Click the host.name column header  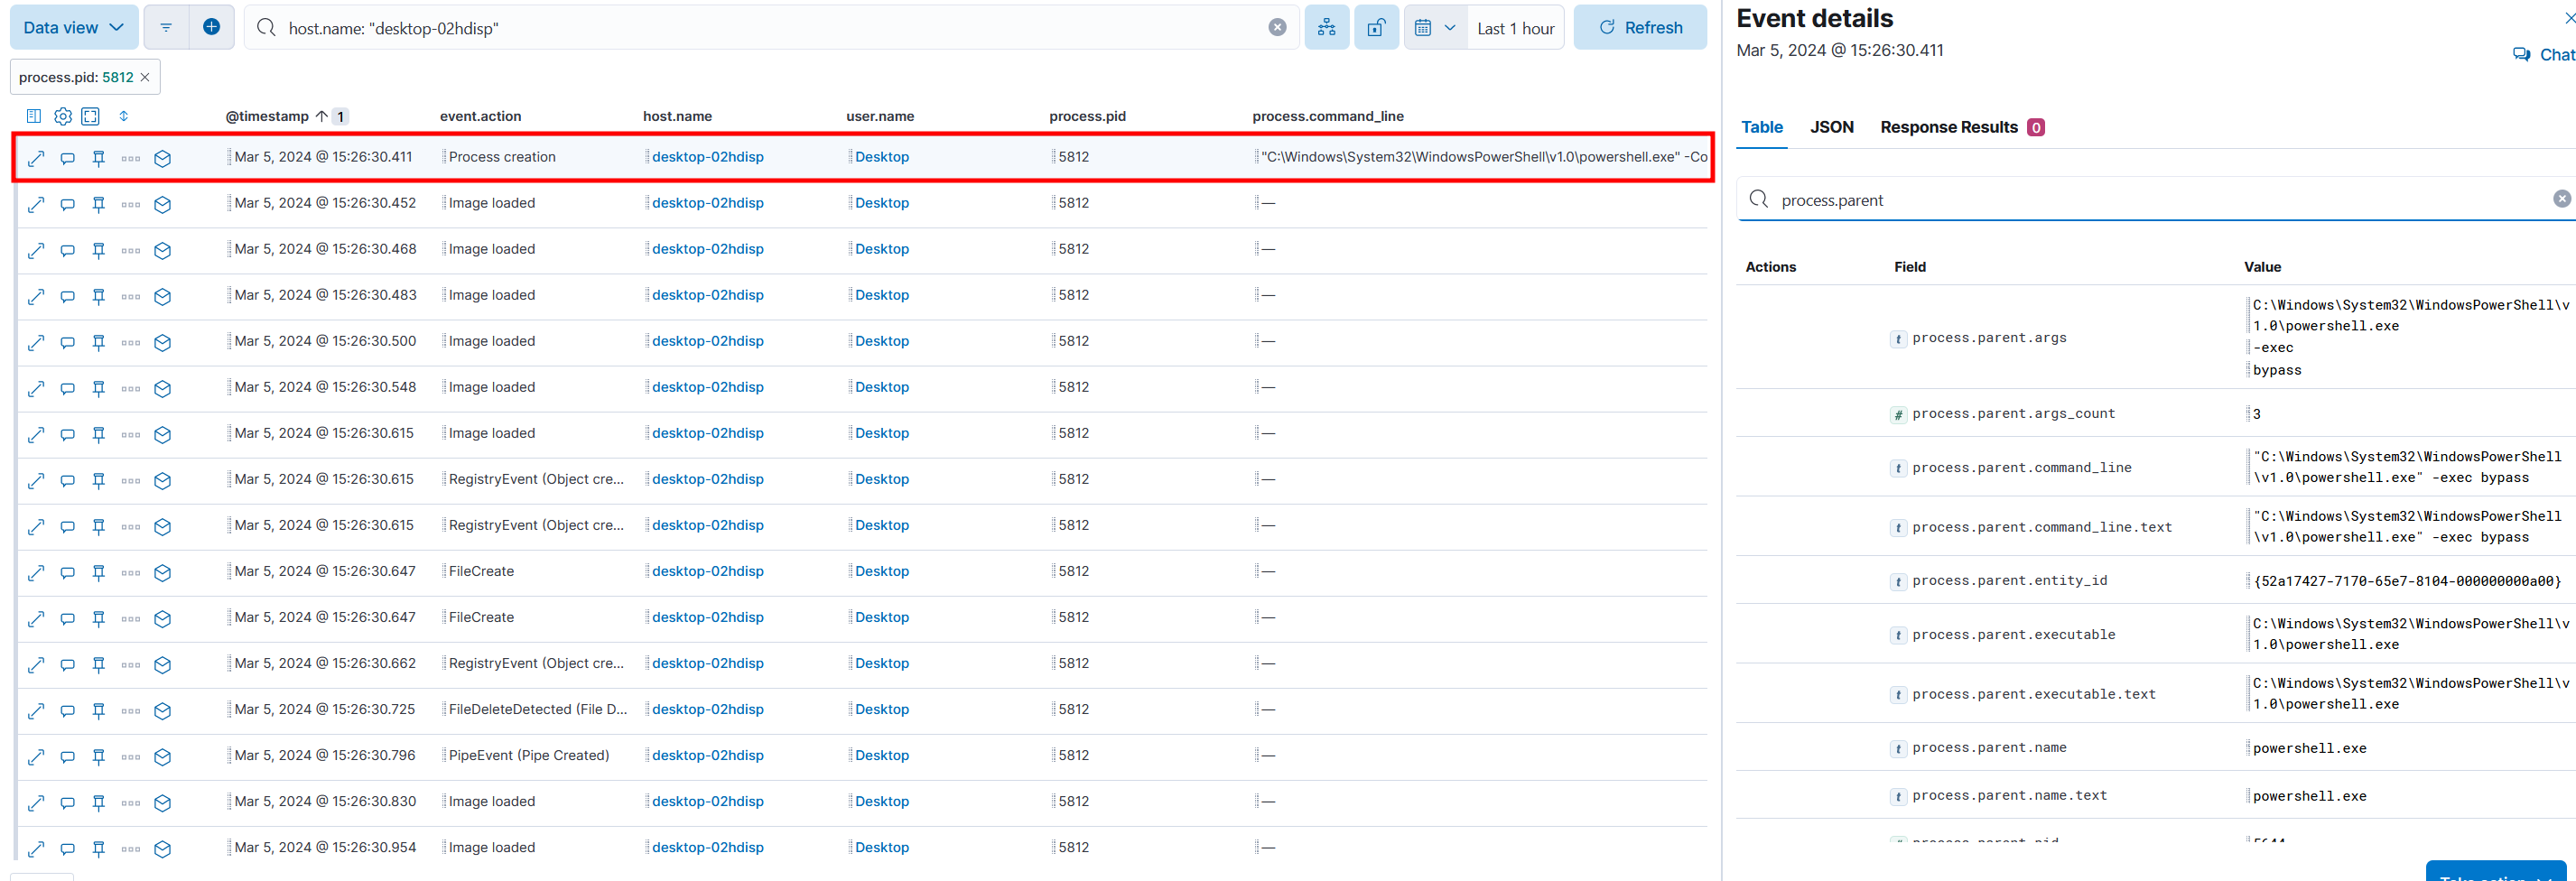(677, 116)
